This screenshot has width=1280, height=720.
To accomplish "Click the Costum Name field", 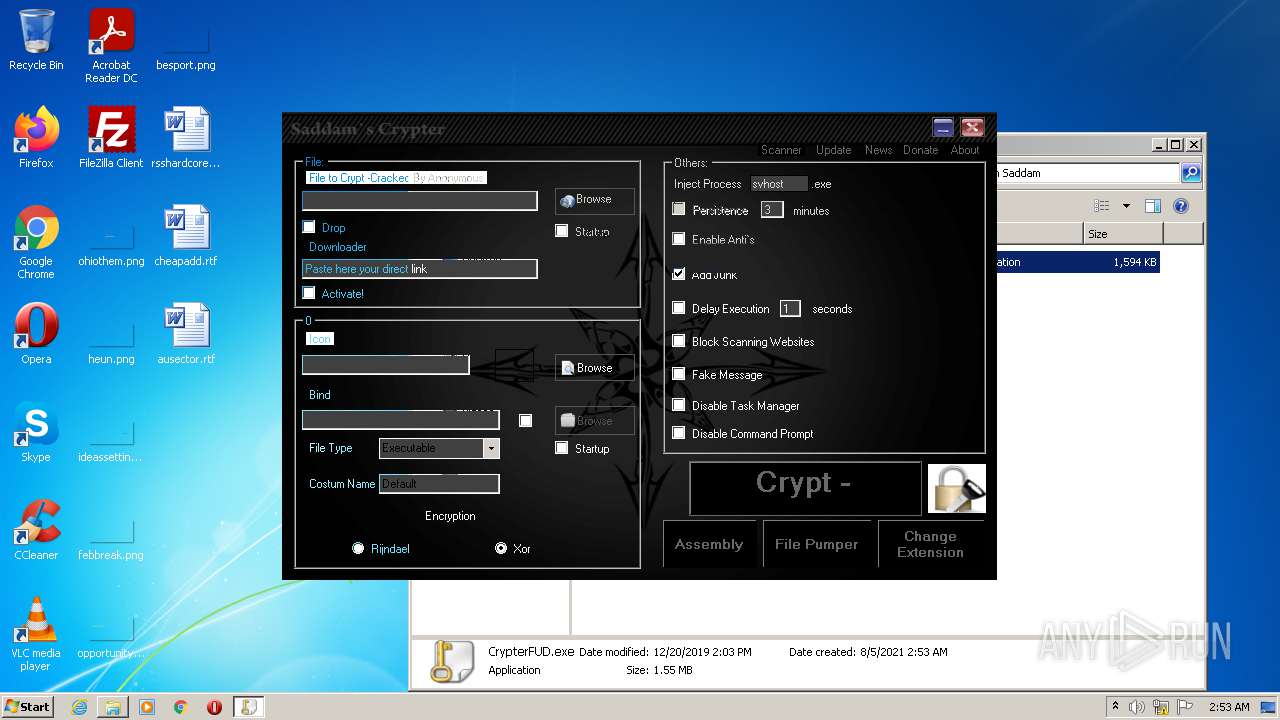I will 439,484.
